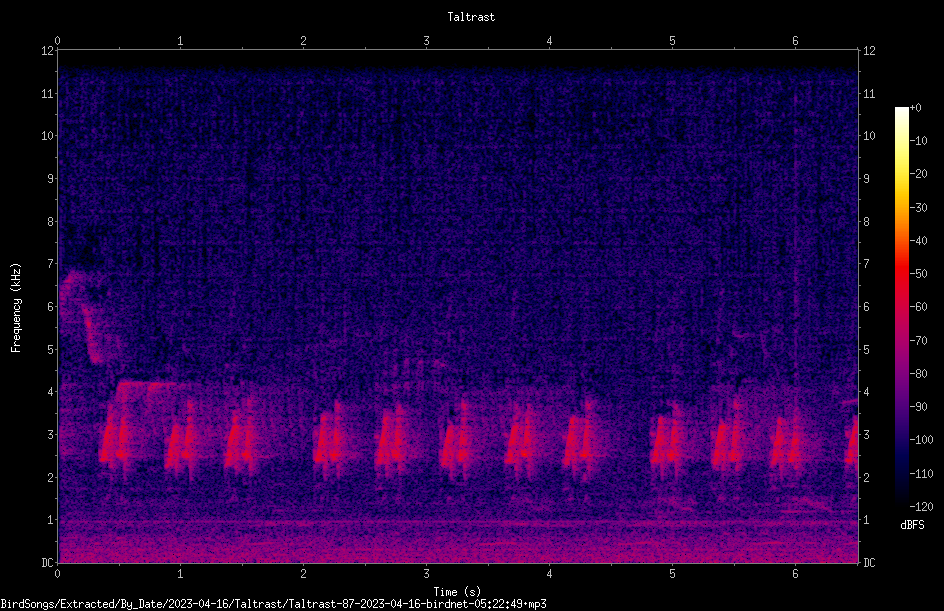Click the first red call burst near 3 kHz

114,439
